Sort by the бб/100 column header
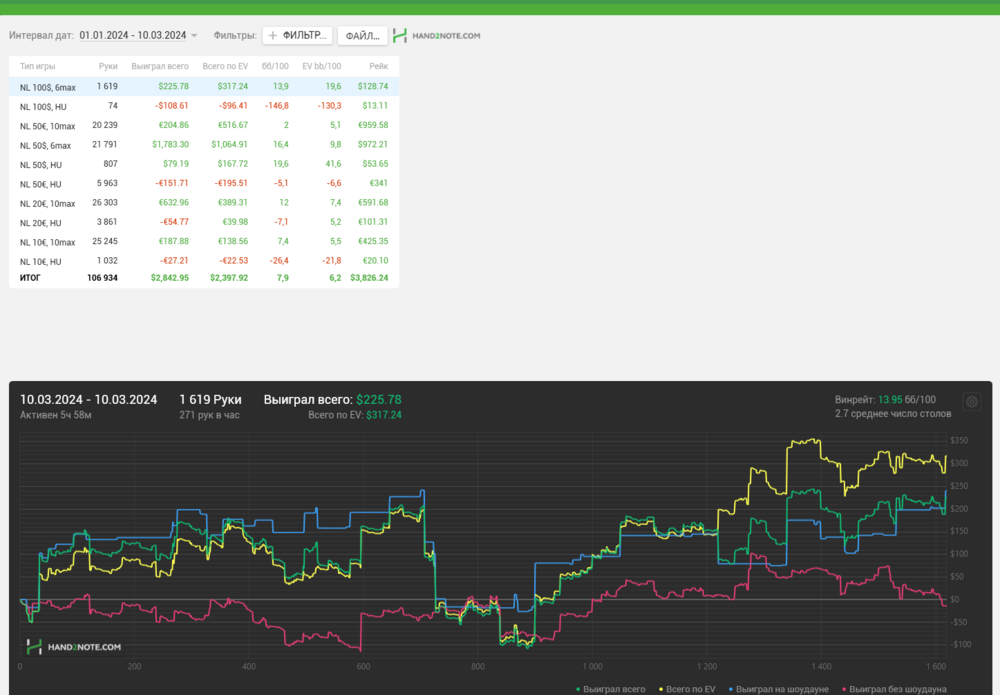 275,66
